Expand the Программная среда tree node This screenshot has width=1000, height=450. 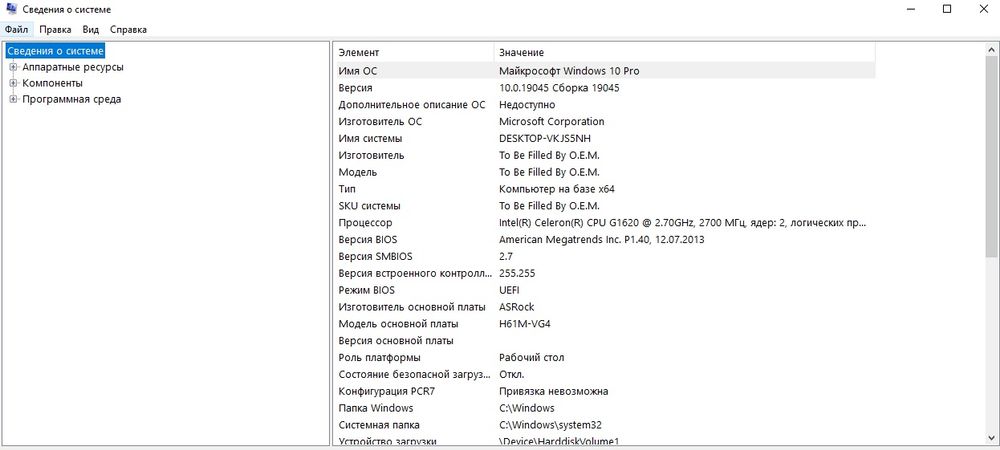click(x=13, y=99)
